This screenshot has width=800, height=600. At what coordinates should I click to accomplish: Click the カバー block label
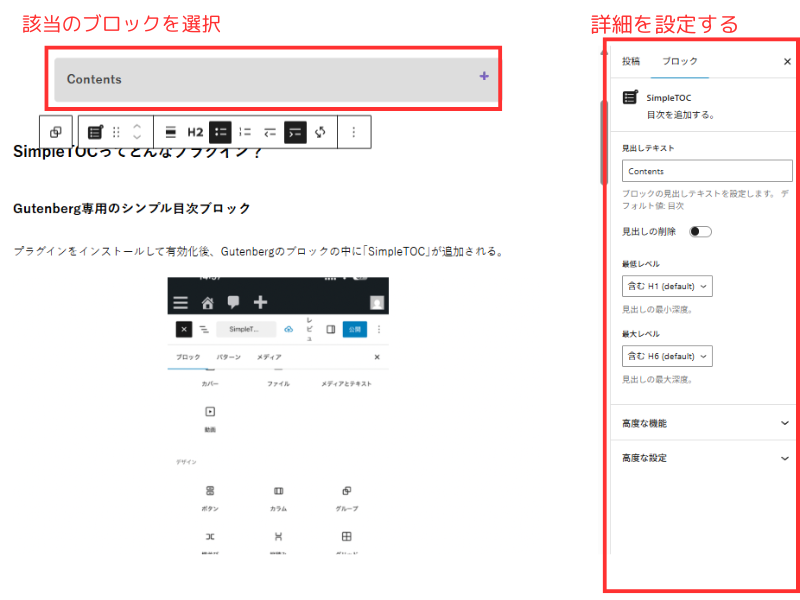pyautogui.click(x=210, y=384)
